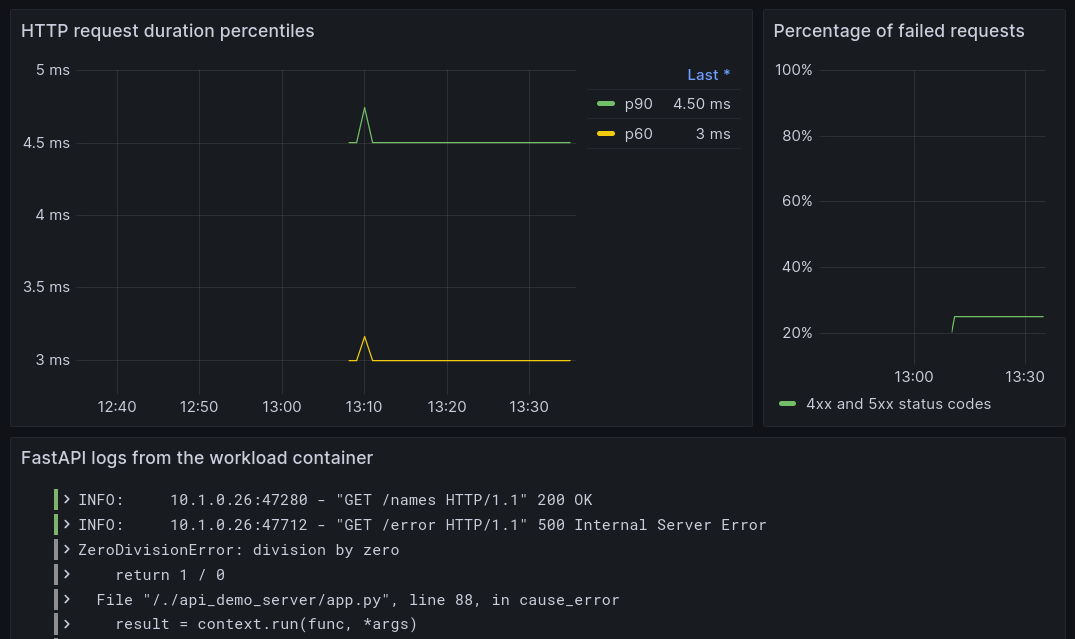Click the chevron beside result = context.run line
The image size is (1075, 639).
pyautogui.click(x=66, y=623)
